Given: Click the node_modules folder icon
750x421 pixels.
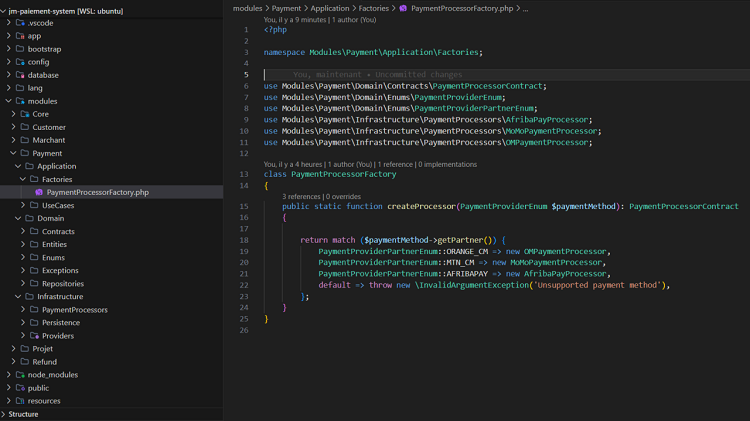Looking at the screenshot, I should pyautogui.click(x=20, y=375).
